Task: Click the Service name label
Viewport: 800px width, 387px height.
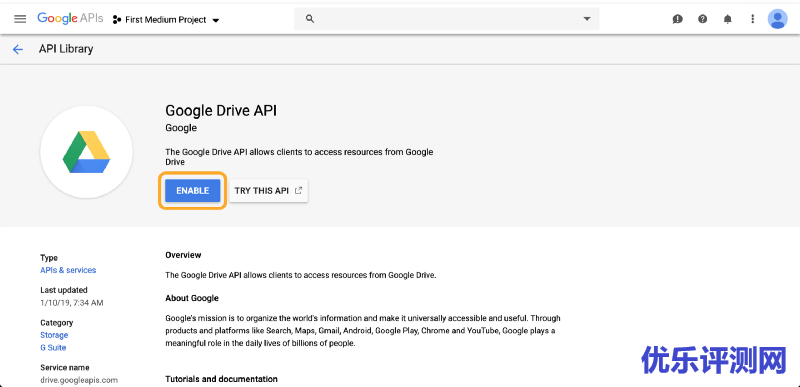Action: [x=65, y=368]
